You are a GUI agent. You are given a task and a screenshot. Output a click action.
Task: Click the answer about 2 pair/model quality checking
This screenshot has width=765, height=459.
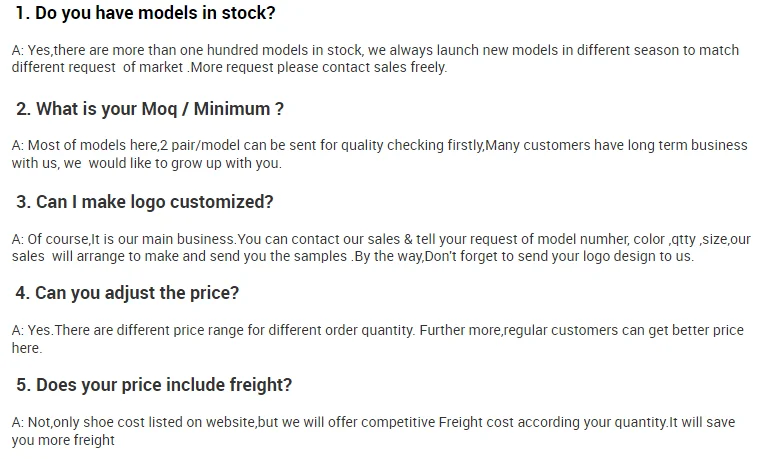click(x=379, y=146)
